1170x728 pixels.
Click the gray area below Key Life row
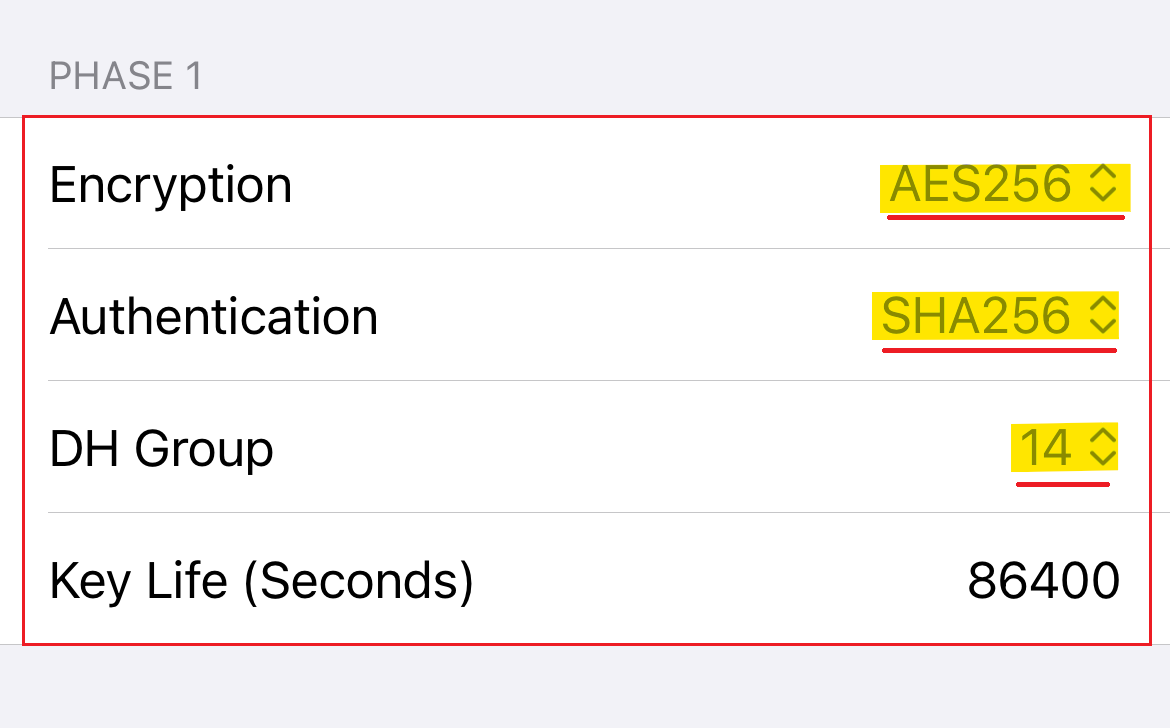(x=585, y=688)
